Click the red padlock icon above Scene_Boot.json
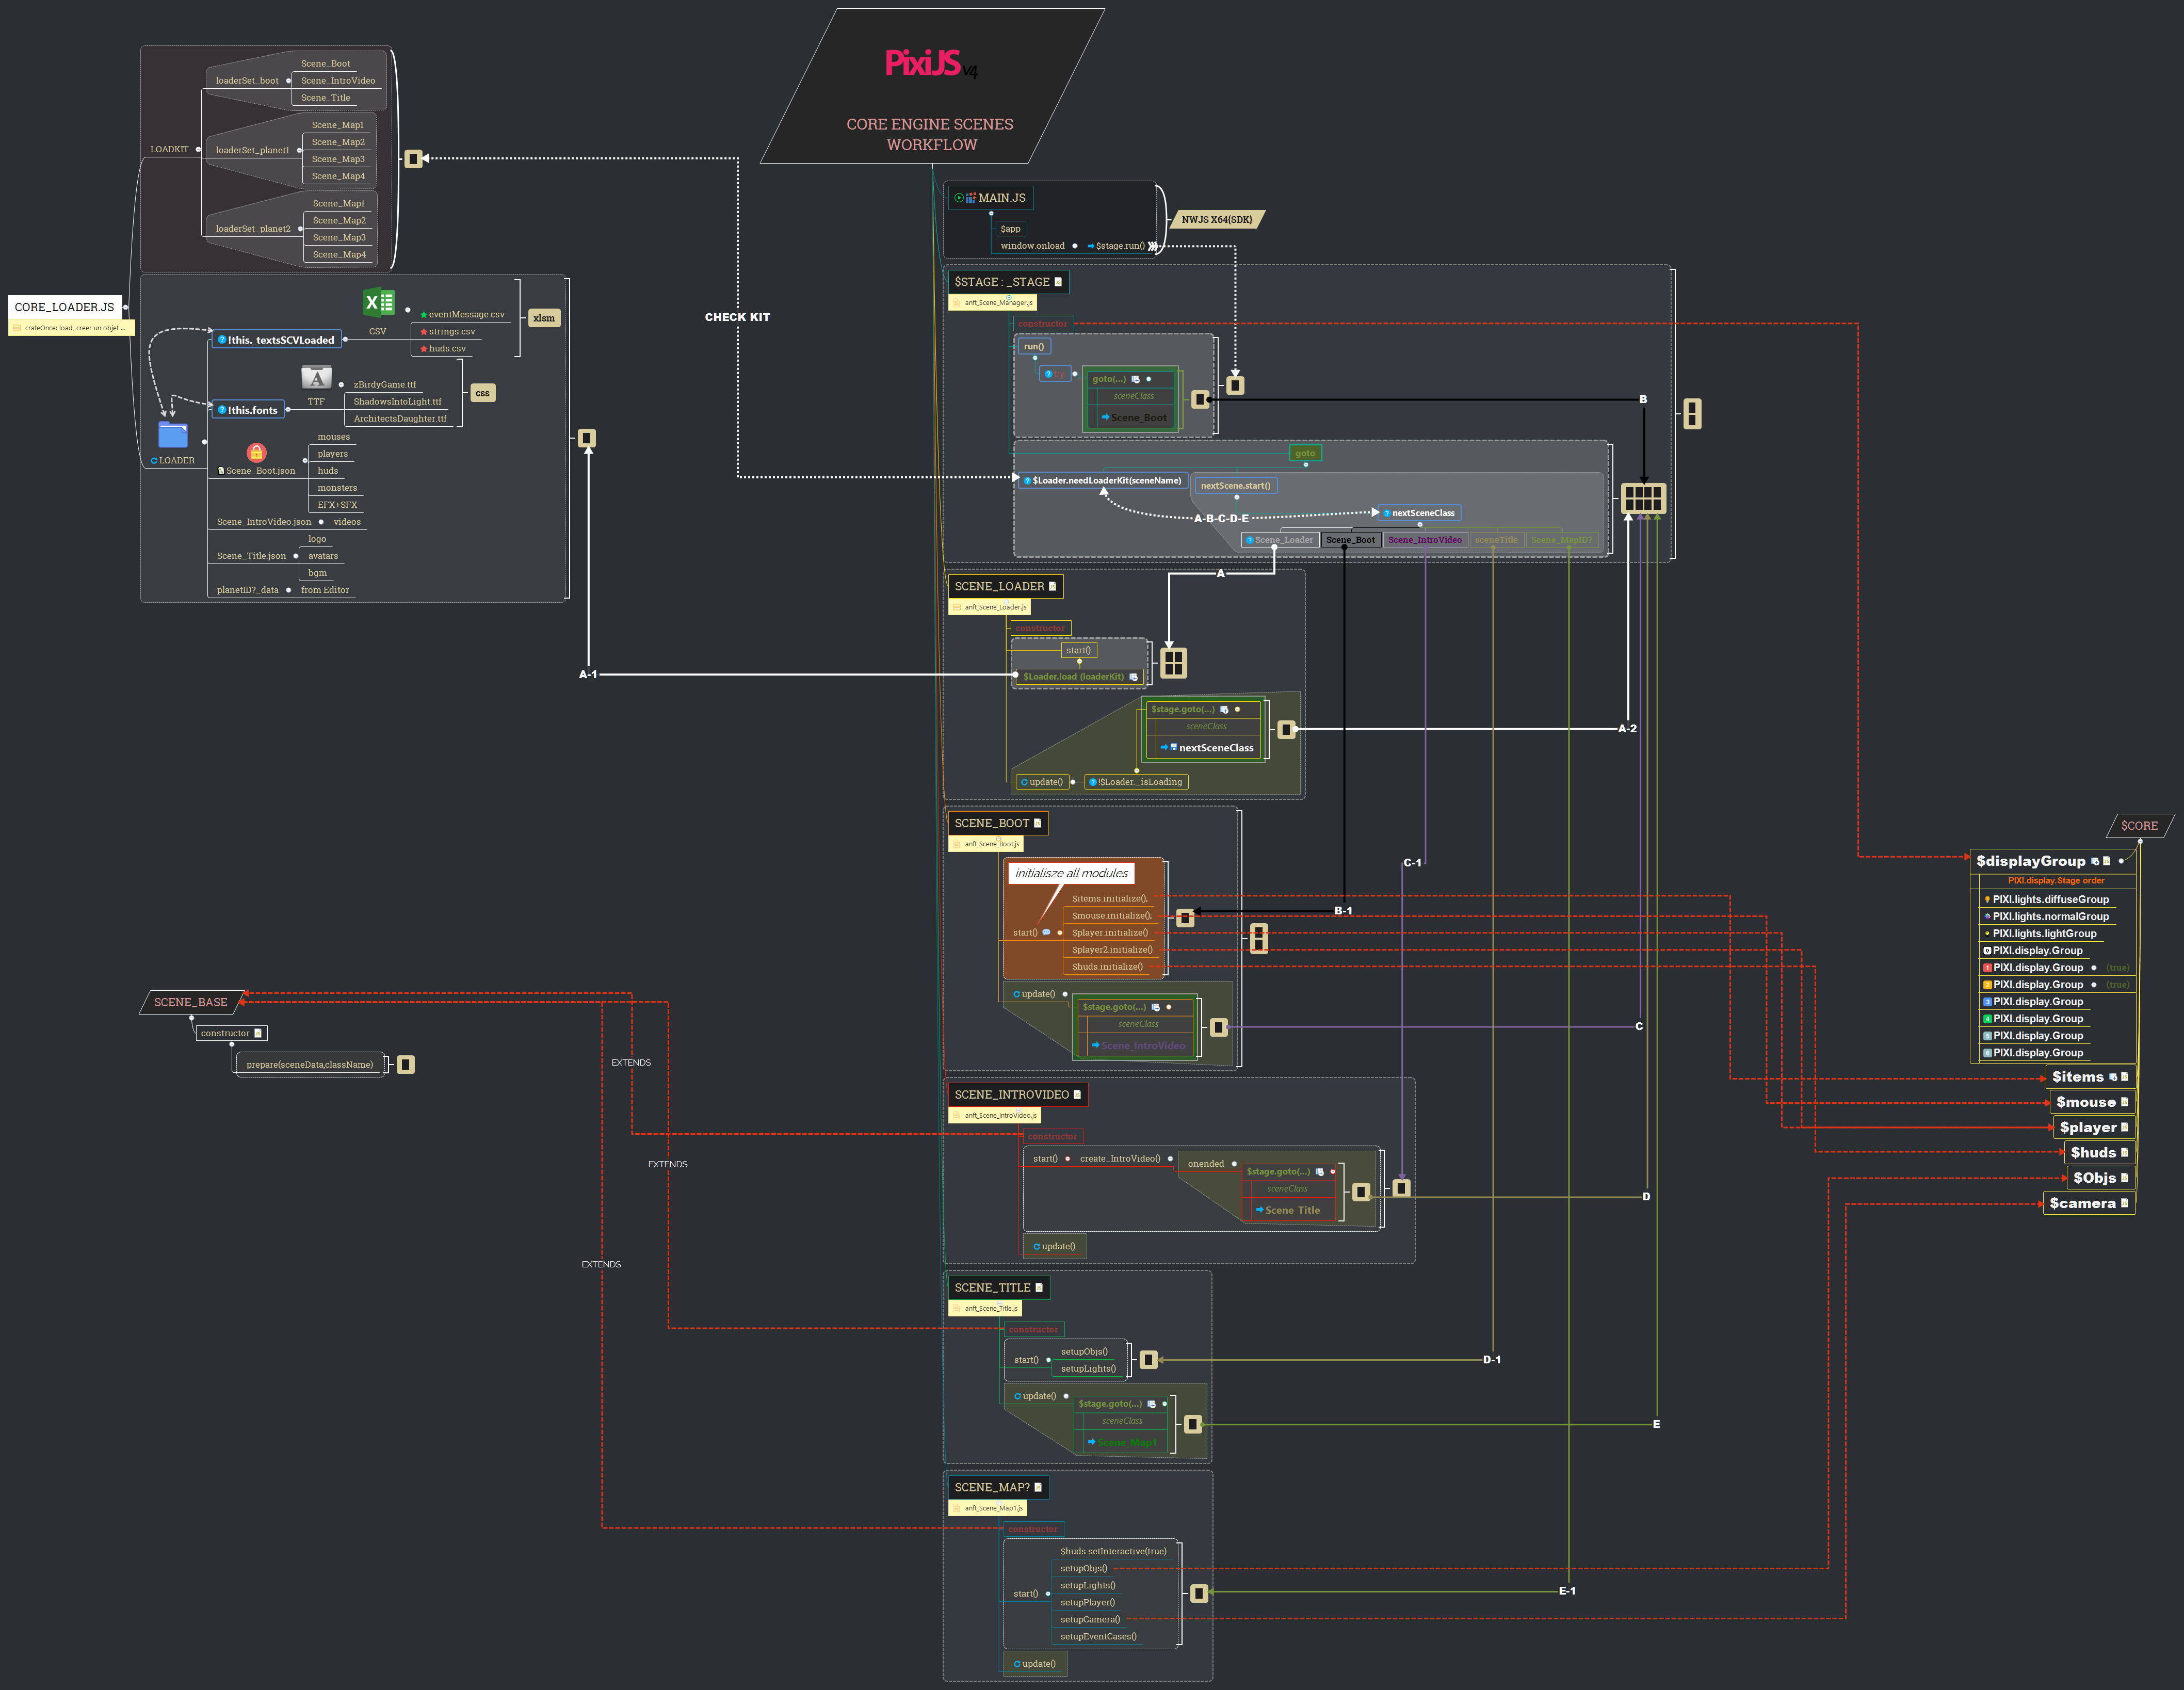Image resolution: width=2184 pixels, height=1690 pixels. [256, 453]
